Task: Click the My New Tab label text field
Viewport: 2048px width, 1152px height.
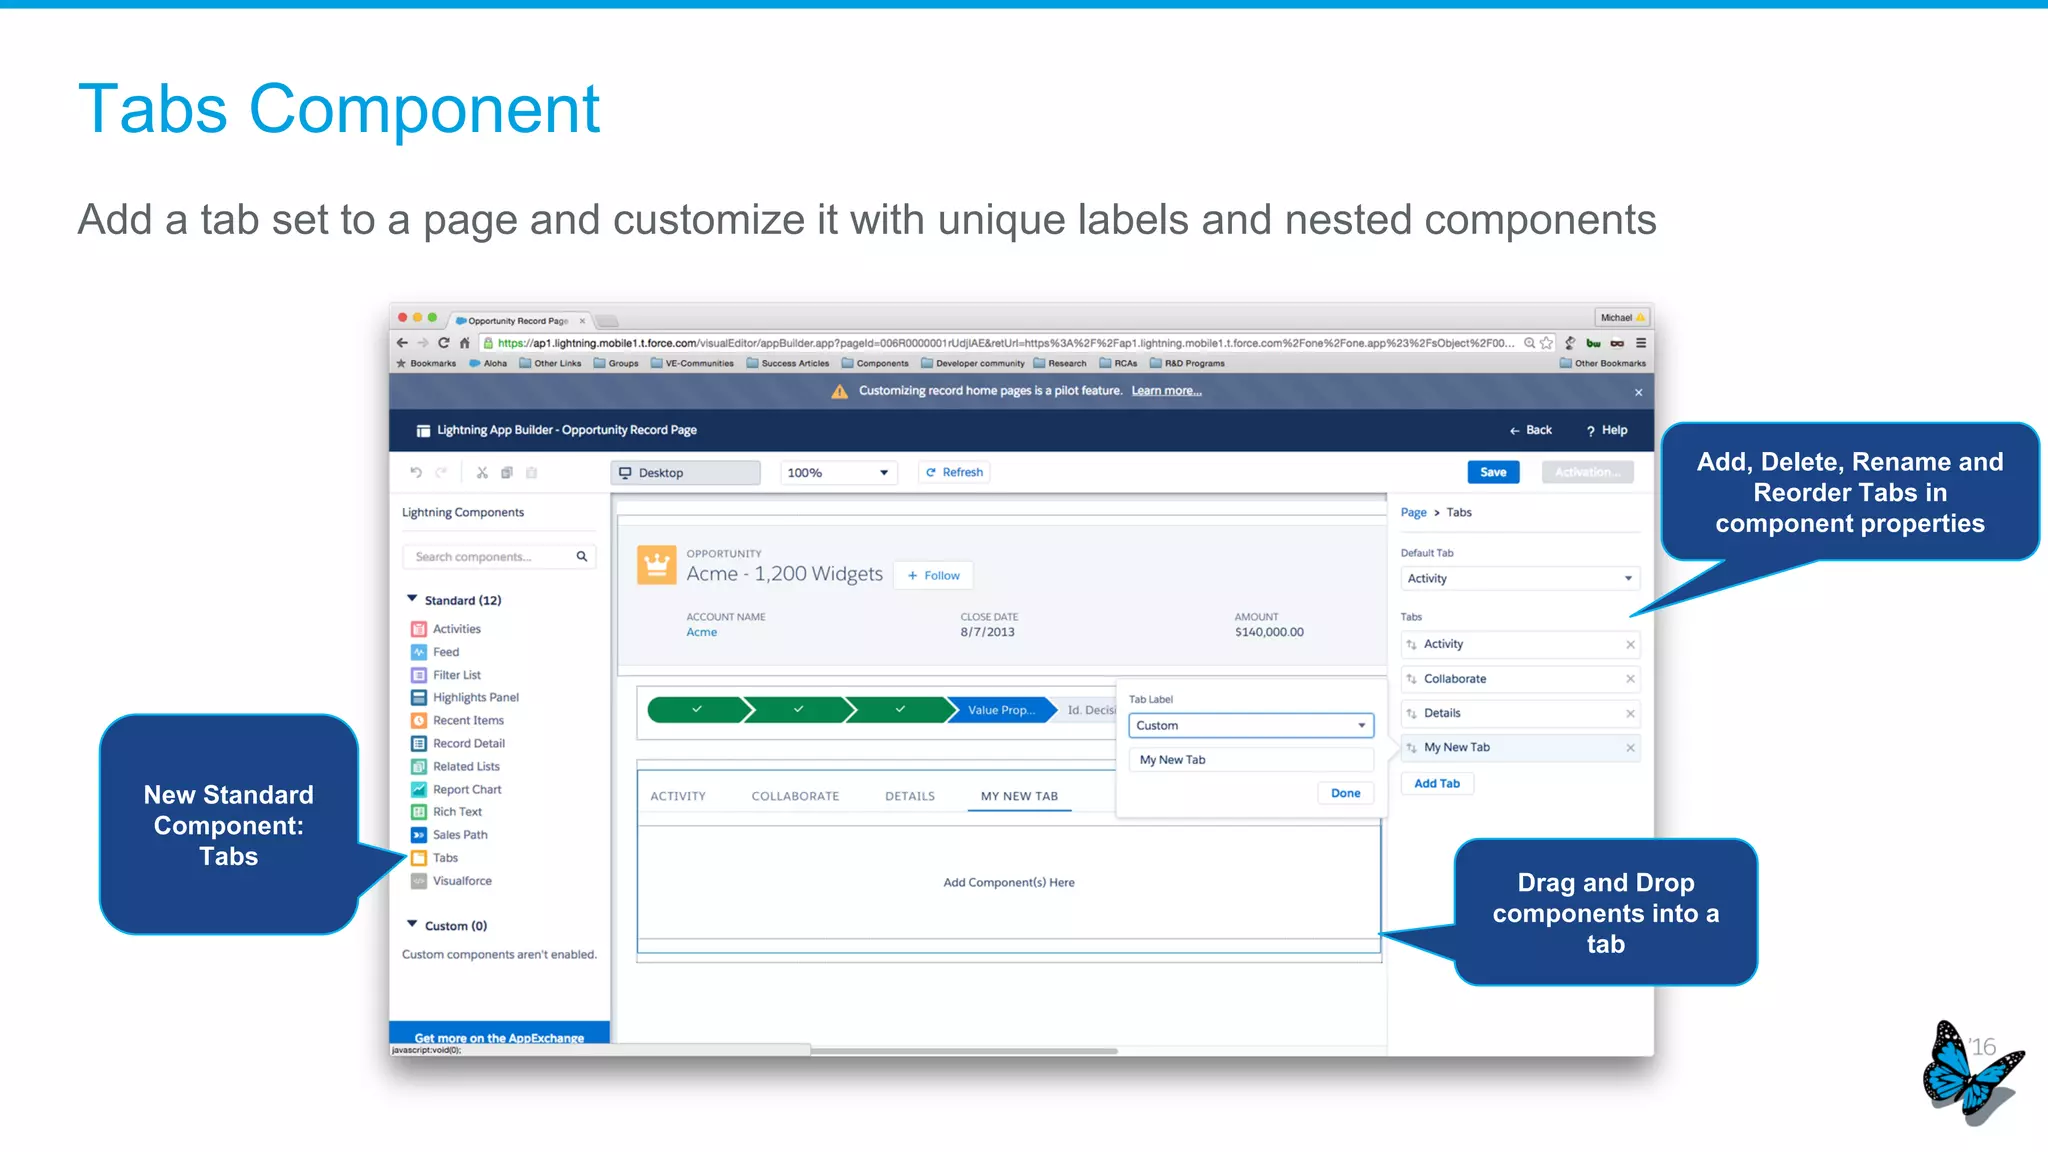Action: [1251, 760]
